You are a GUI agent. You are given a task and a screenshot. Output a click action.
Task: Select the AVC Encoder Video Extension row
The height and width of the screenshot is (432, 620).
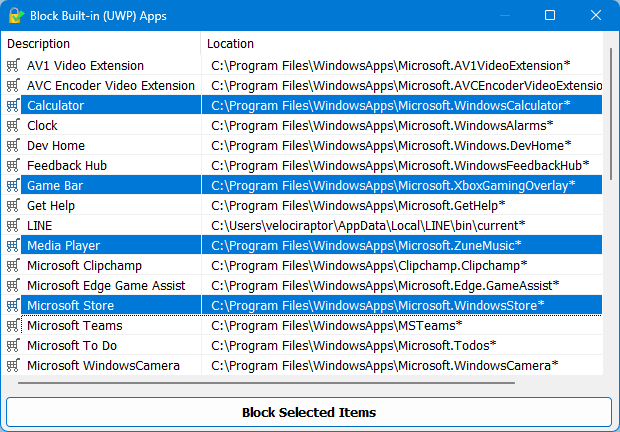pos(302,85)
